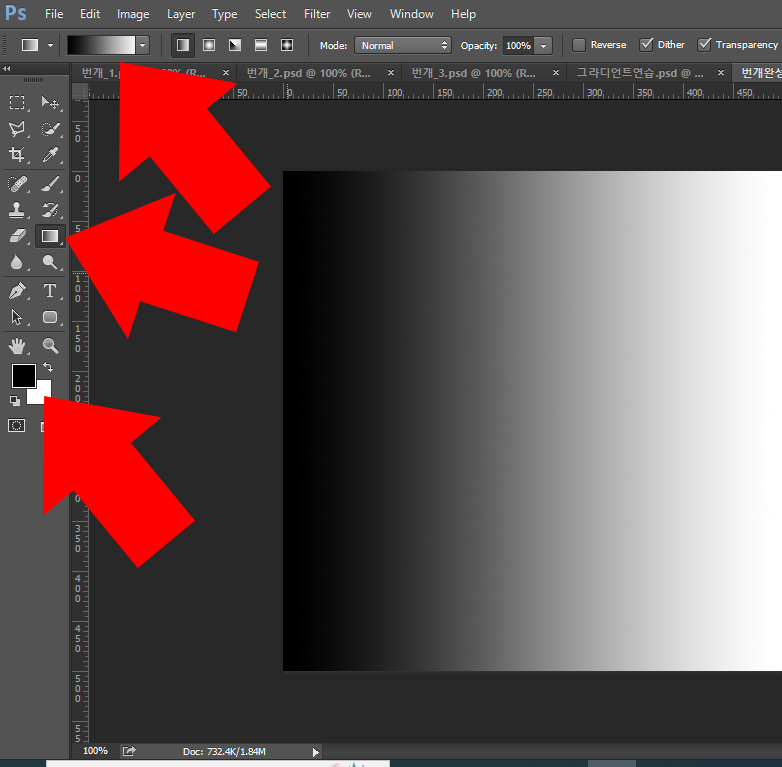Collapse the toolbox with double arrows
The height and width of the screenshot is (767, 782).
click(x=7, y=68)
